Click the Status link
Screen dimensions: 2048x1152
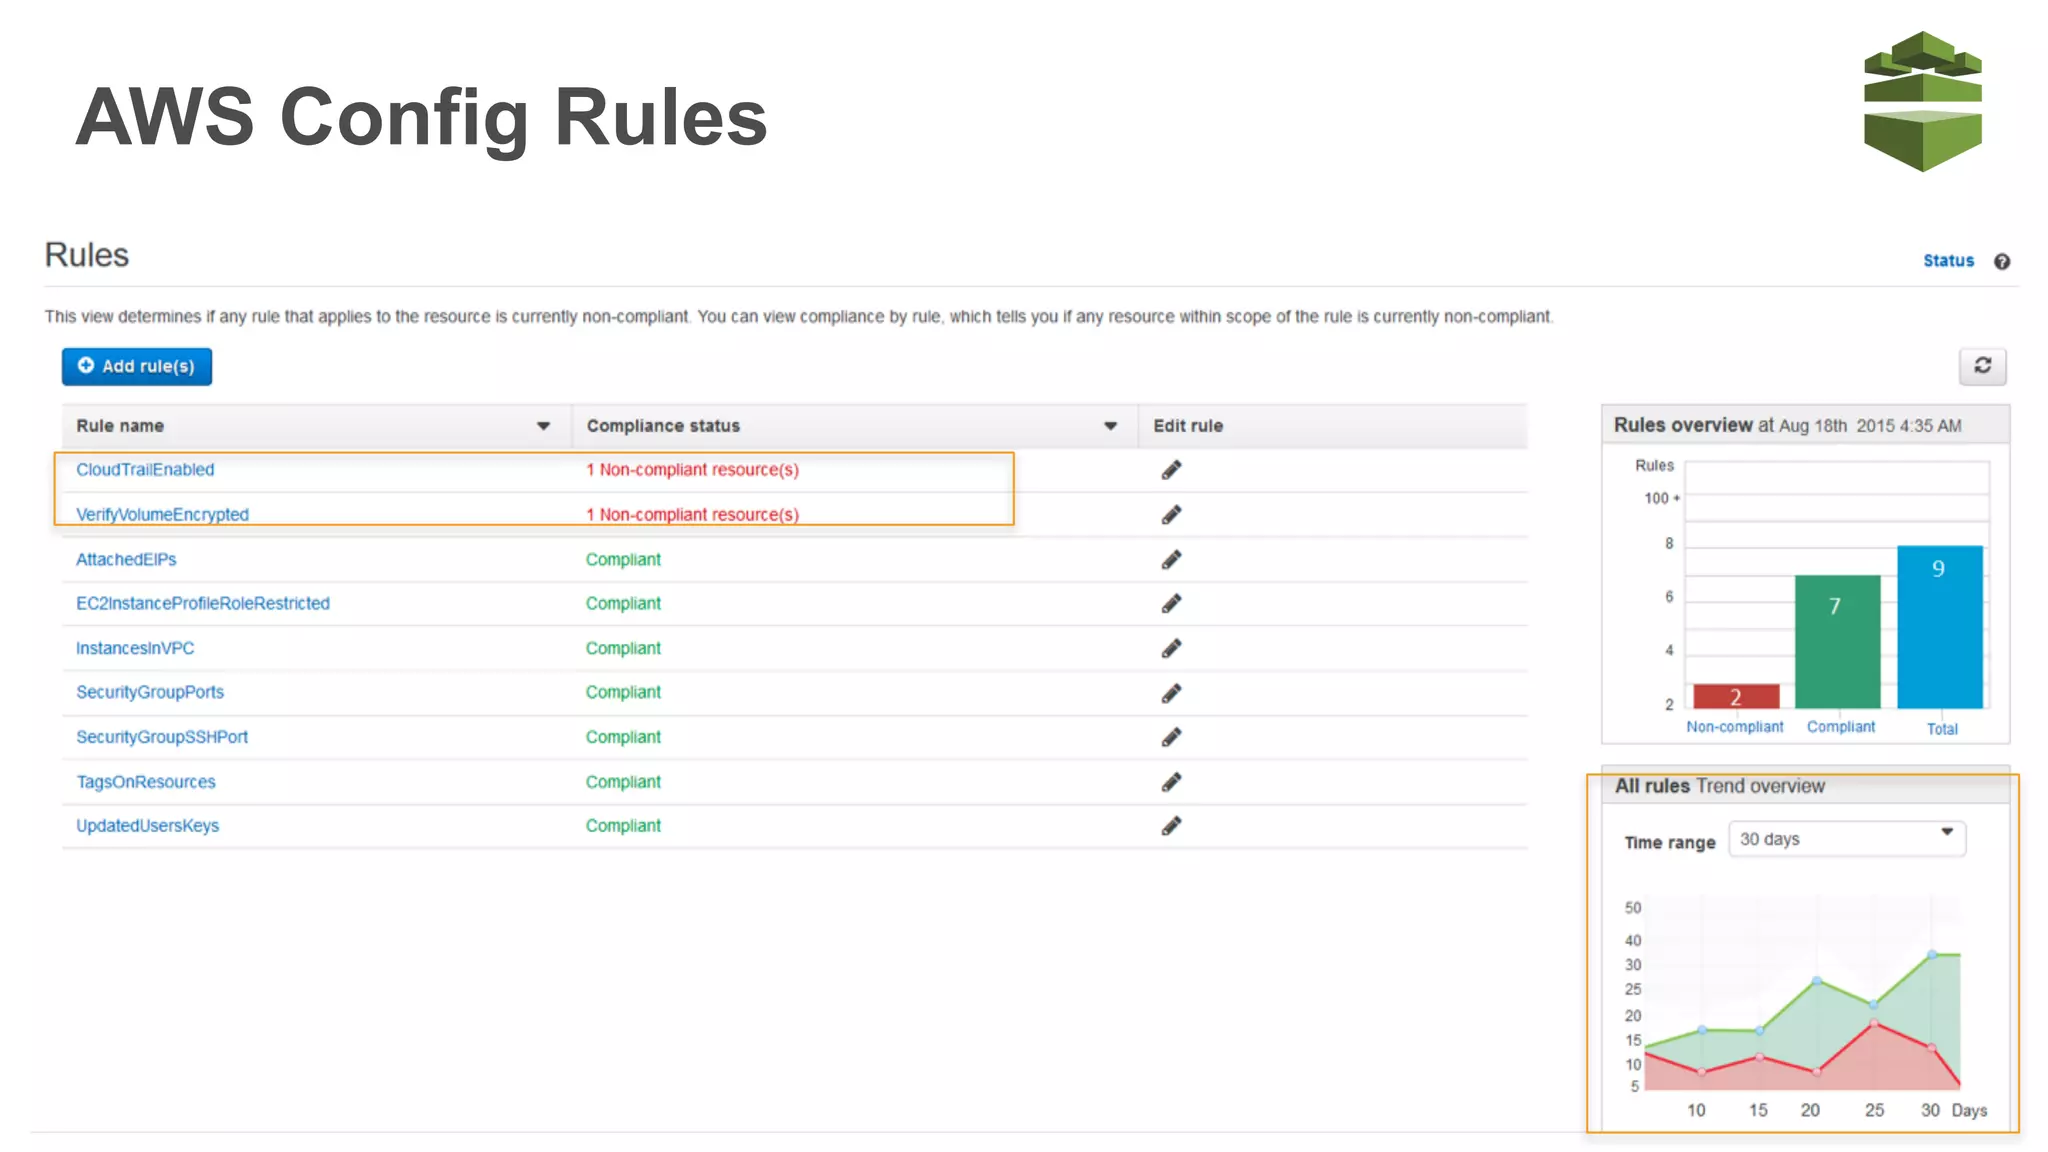[1948, 260]
